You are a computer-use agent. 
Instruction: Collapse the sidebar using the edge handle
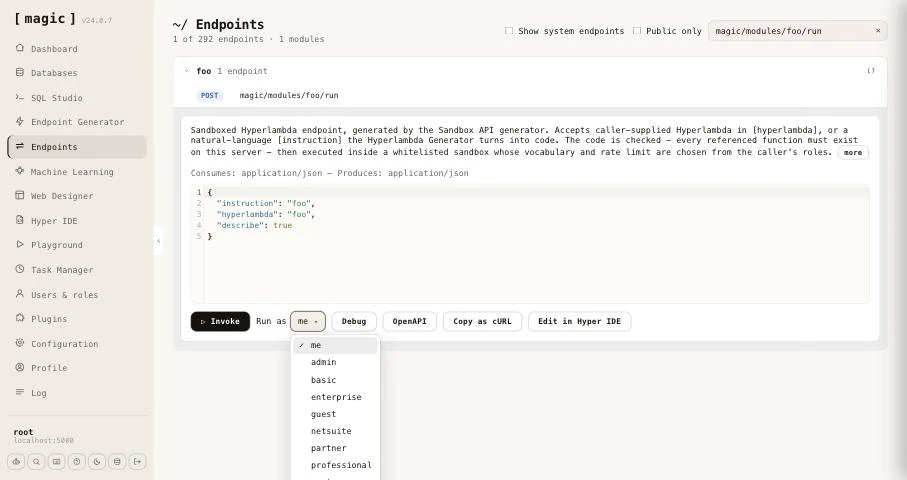(x=158, y=241)
